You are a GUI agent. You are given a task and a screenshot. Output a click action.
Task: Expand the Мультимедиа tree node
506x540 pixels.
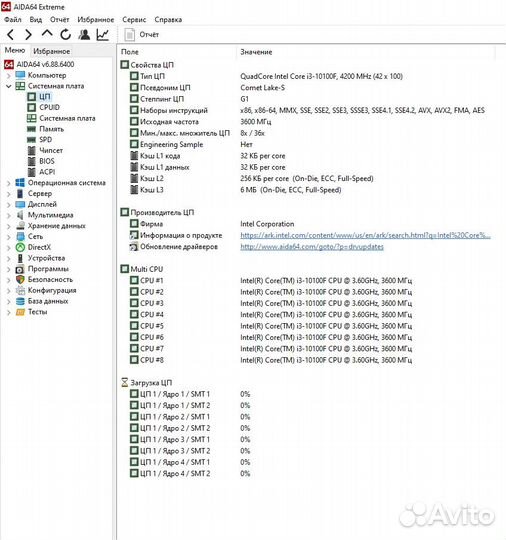[9, 215]
